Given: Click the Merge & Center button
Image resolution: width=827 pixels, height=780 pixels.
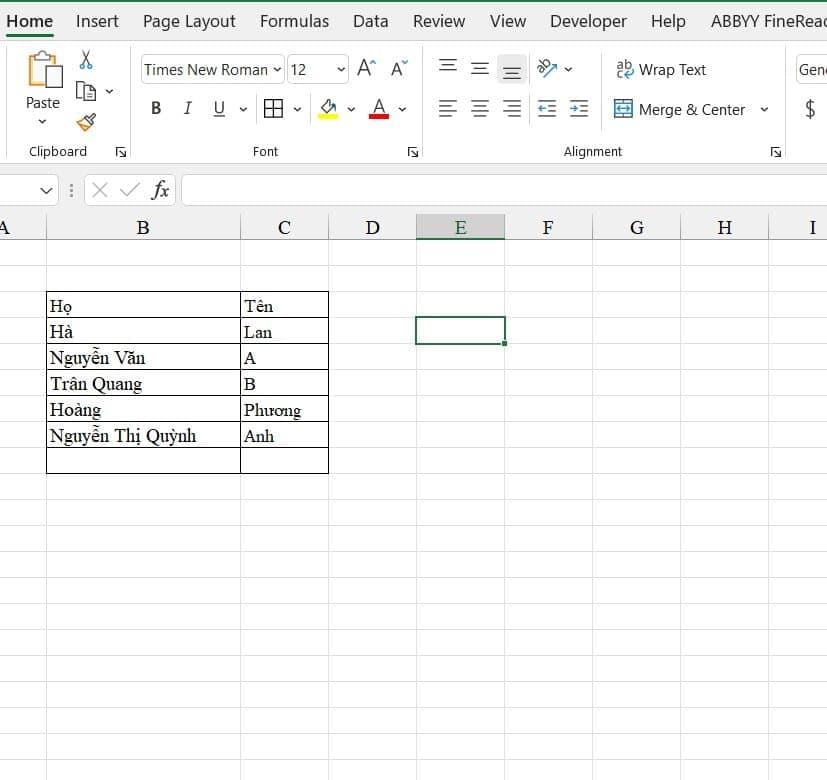Looking at the screenshot, I should [x=680, y=109].
